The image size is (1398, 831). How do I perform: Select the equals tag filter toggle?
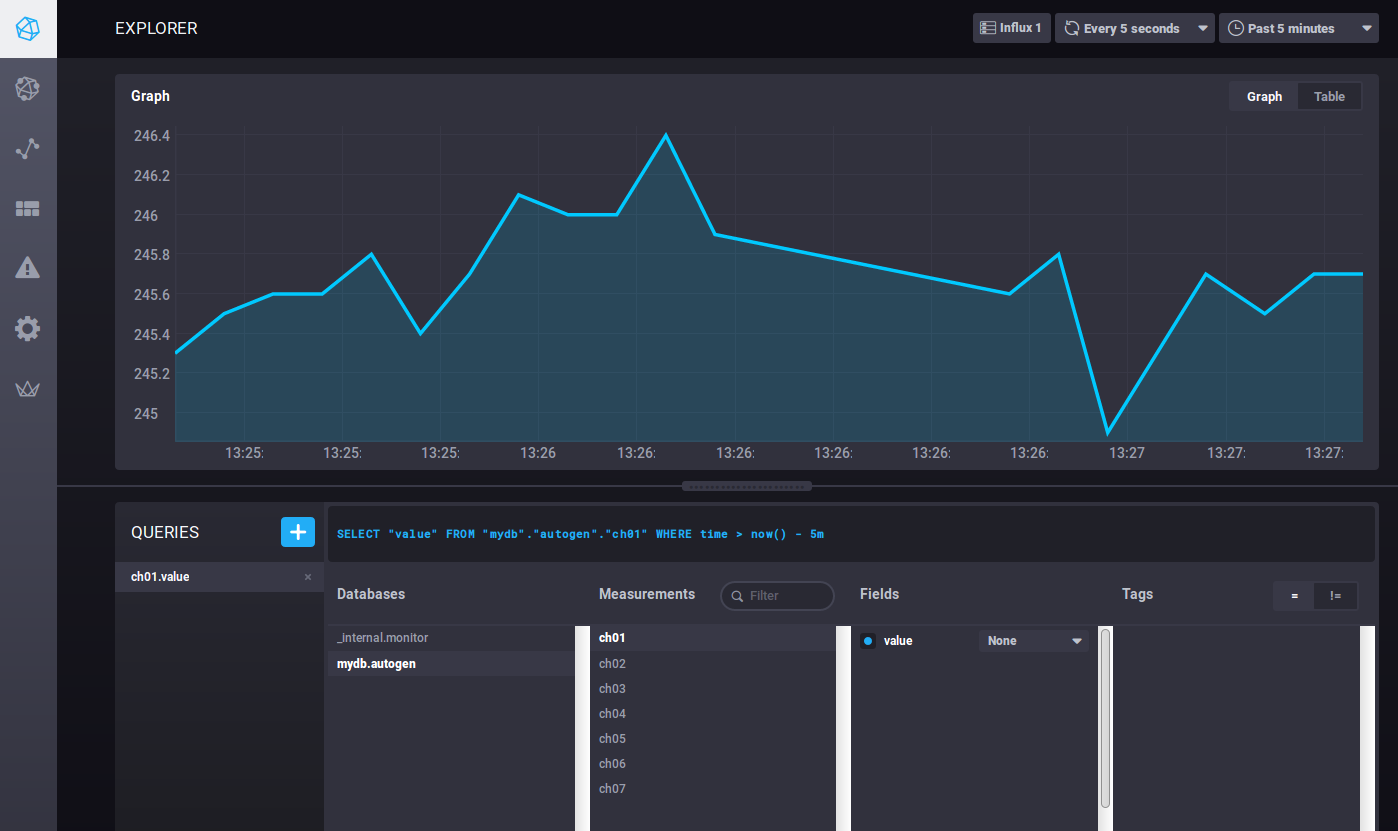[1294, 596]
